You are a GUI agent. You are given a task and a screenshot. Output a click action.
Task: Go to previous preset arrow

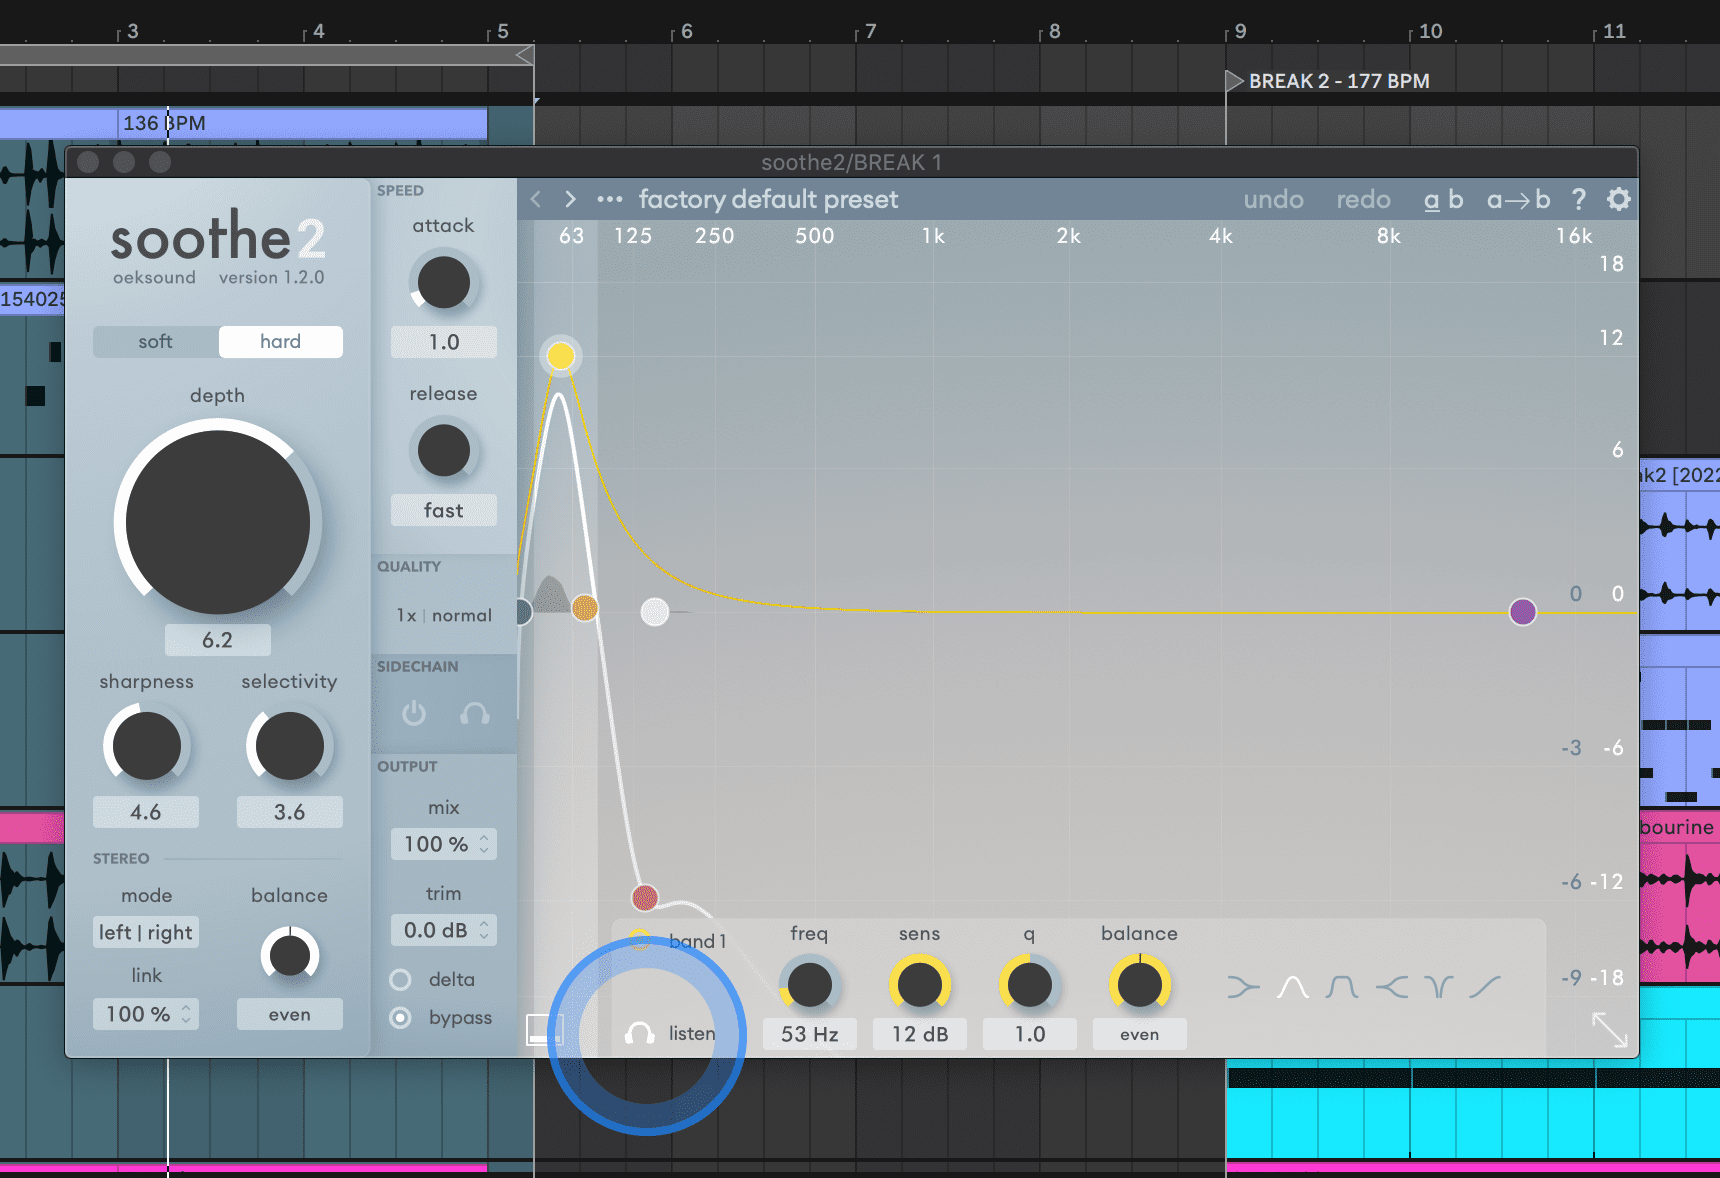536,199
